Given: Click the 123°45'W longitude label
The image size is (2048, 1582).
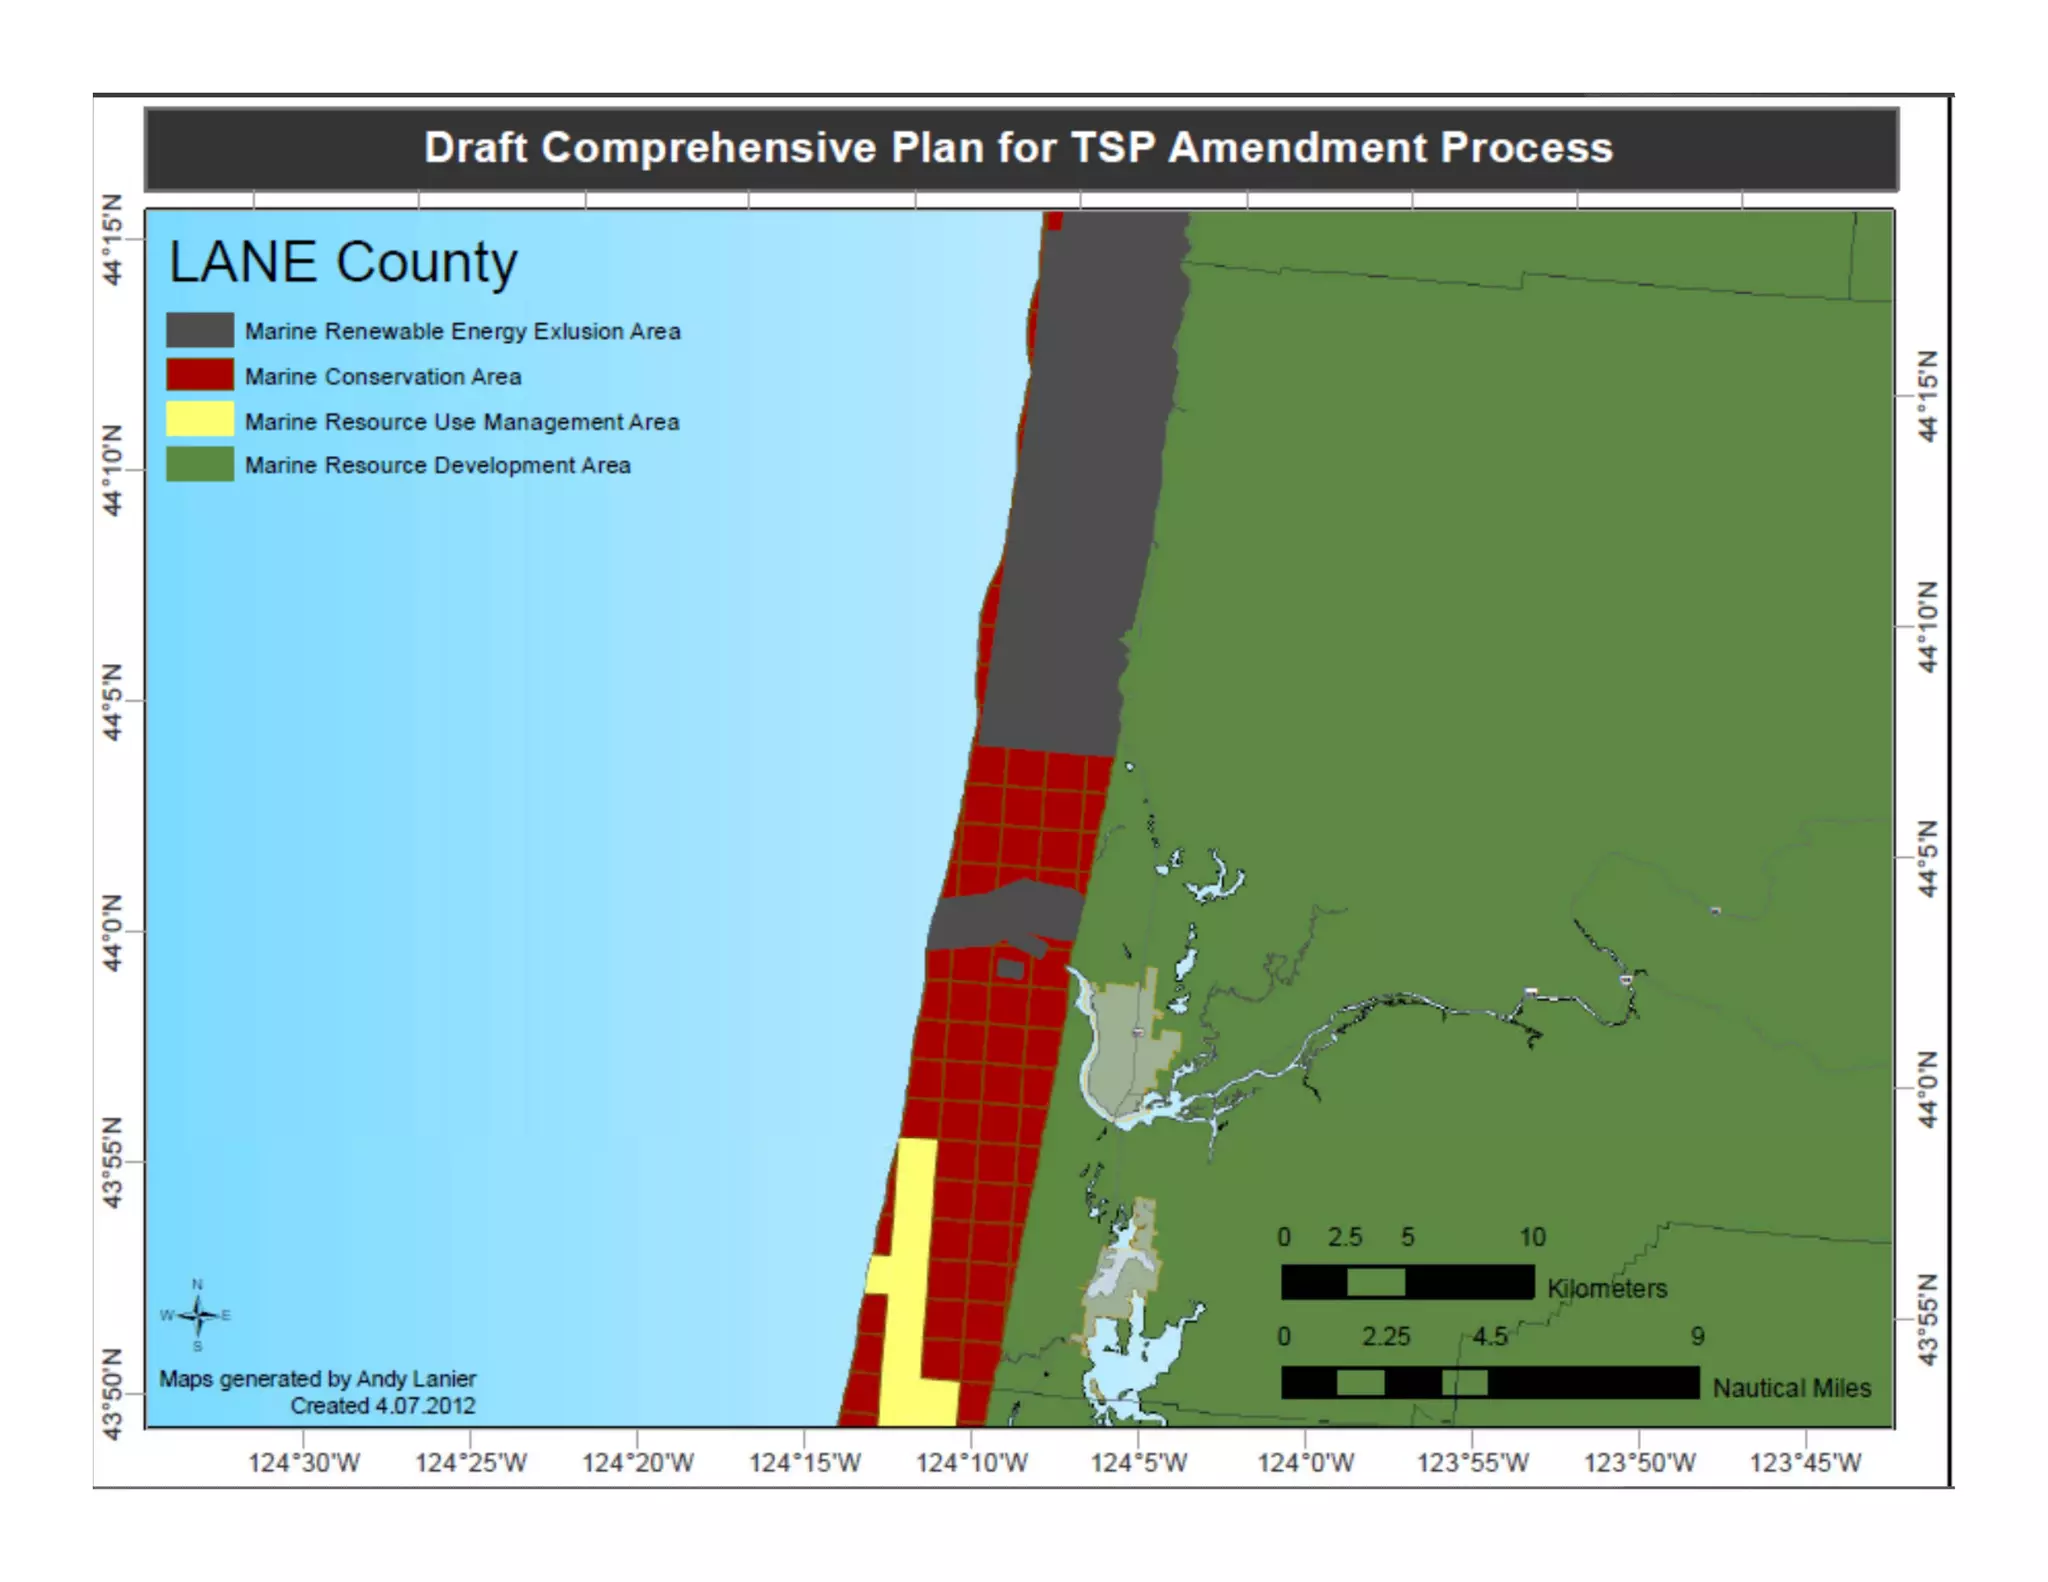Looking at the screenshot, I should (x=1805, y=1463).
